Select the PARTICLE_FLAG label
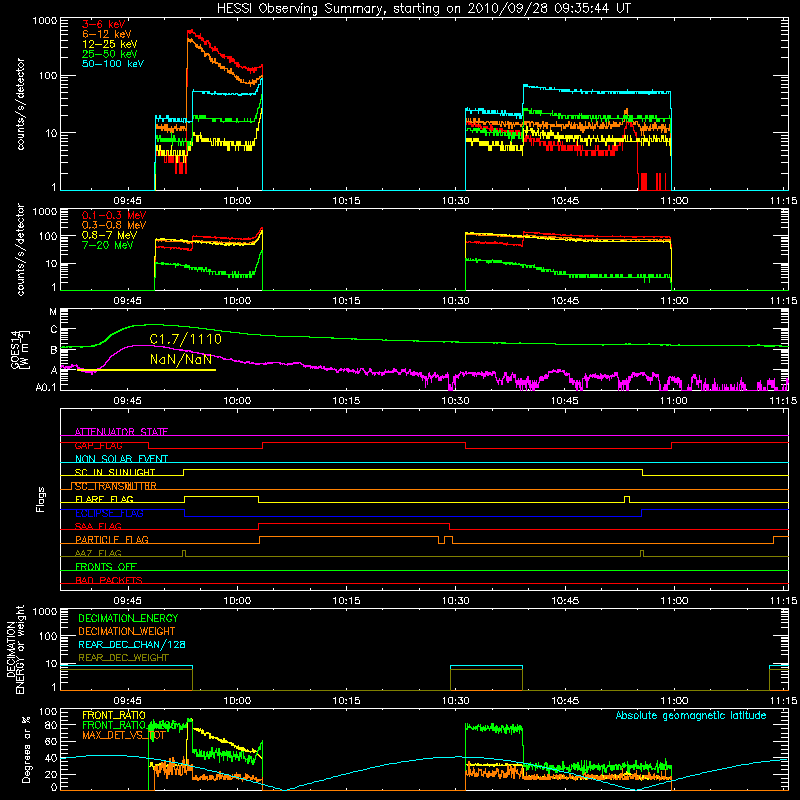This screenshot has width=800, height=800. coord(112,539)
